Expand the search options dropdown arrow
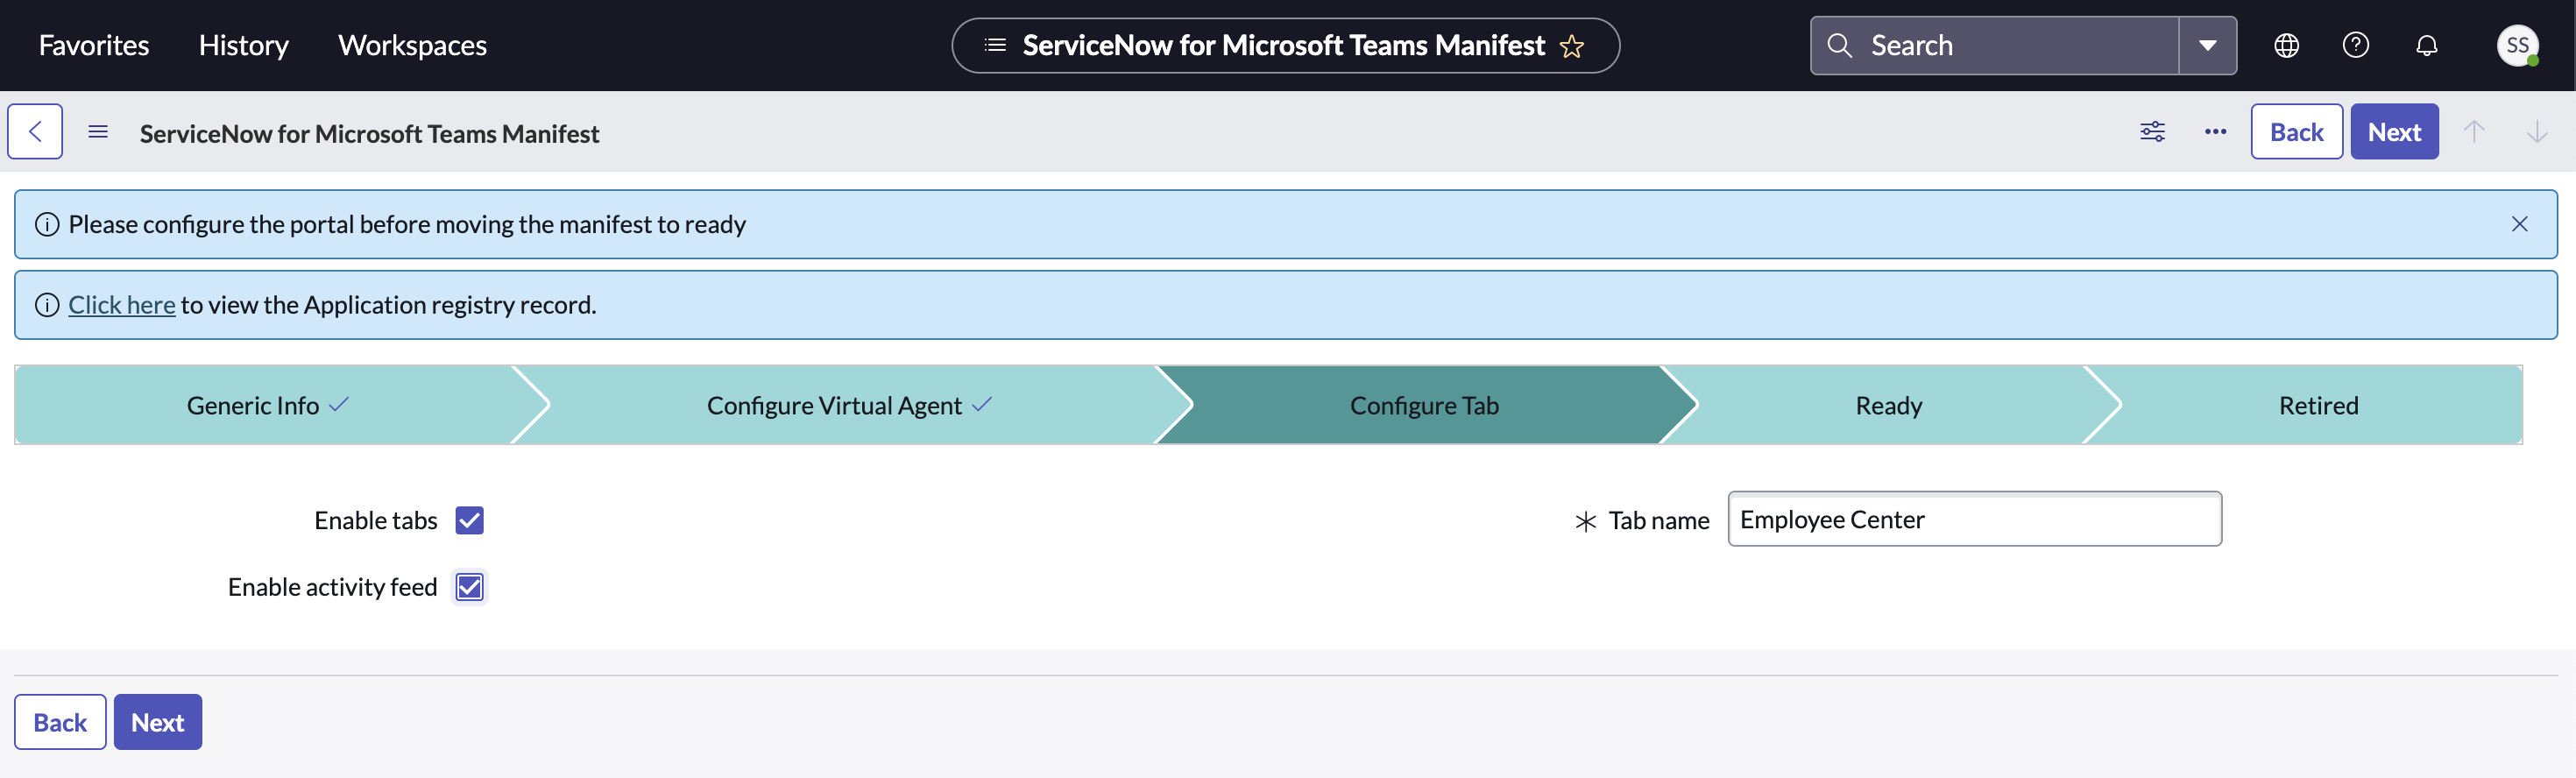Screen dimensions: 2576x778 (x=2207, y=45)
